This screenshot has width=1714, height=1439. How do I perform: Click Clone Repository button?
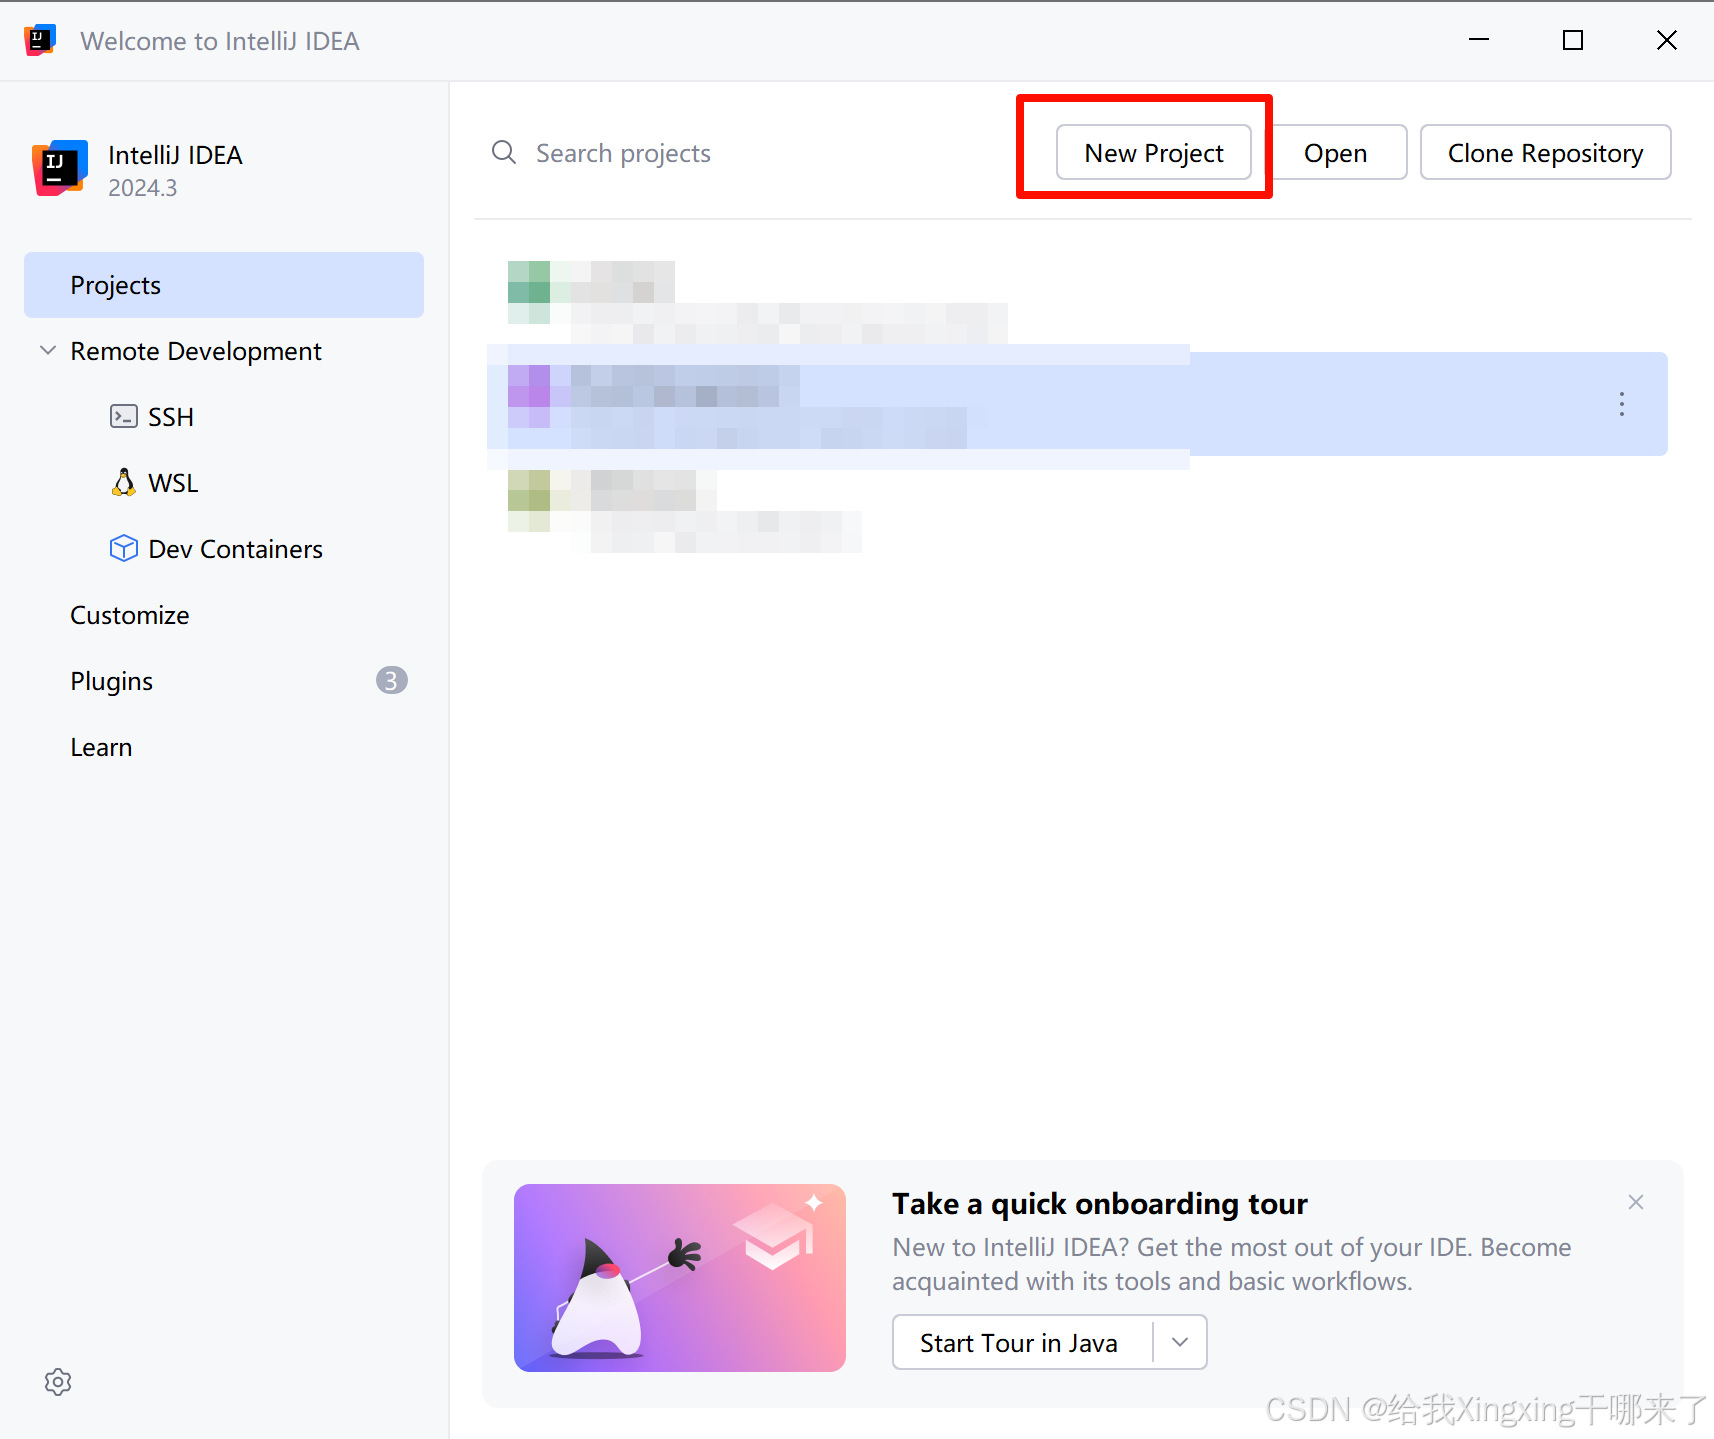click(x=1545, y=153)
